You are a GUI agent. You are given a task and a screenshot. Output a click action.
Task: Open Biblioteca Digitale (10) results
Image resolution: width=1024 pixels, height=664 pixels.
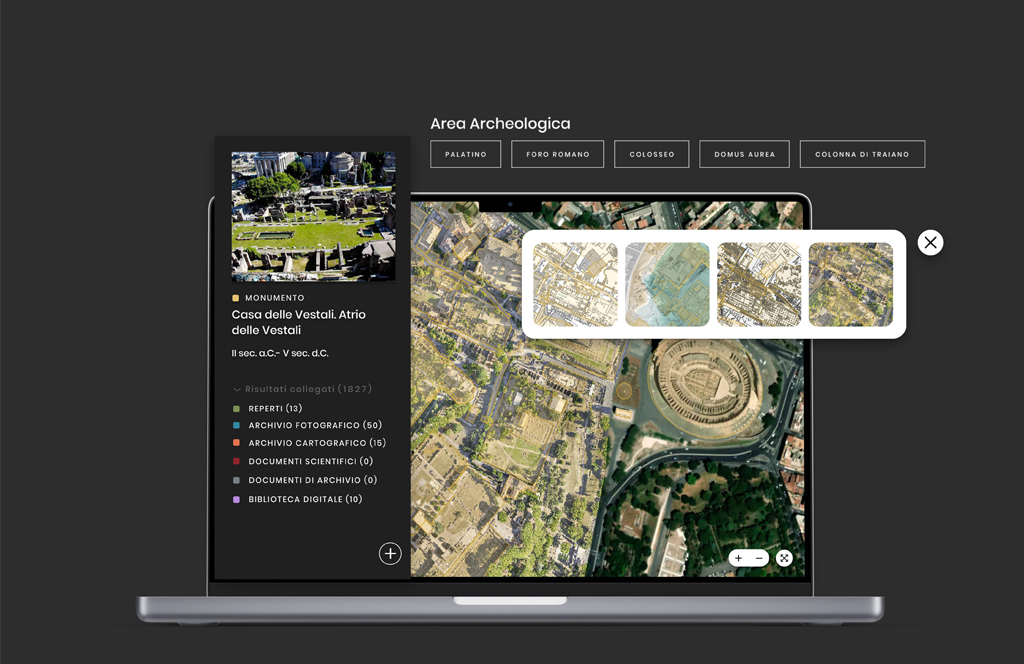point(305,499)
